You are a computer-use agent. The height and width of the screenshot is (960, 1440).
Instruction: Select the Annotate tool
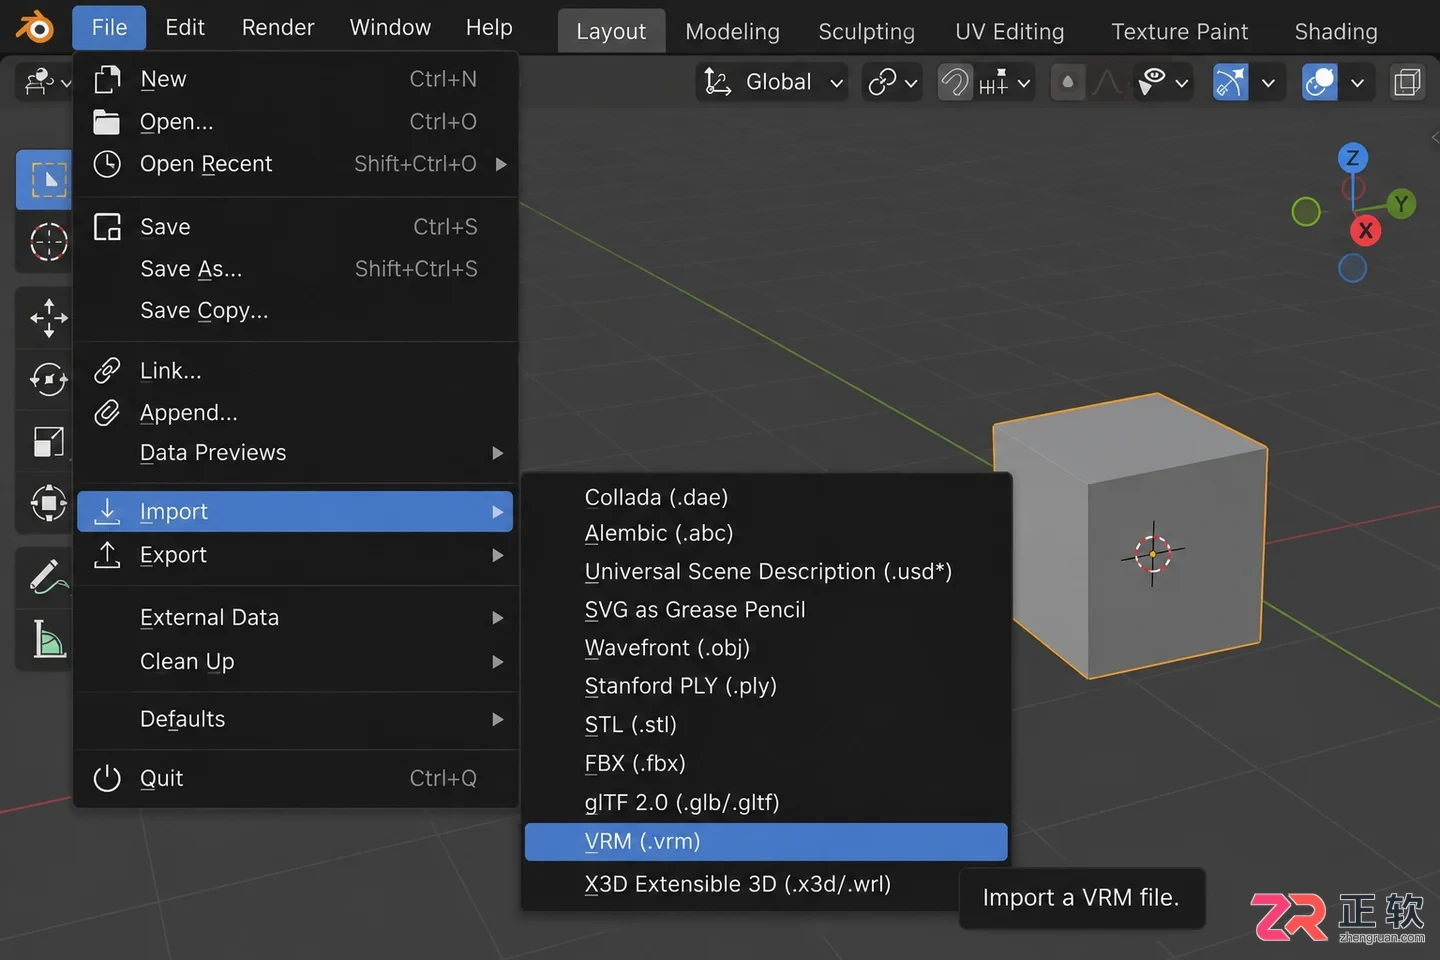48,577
